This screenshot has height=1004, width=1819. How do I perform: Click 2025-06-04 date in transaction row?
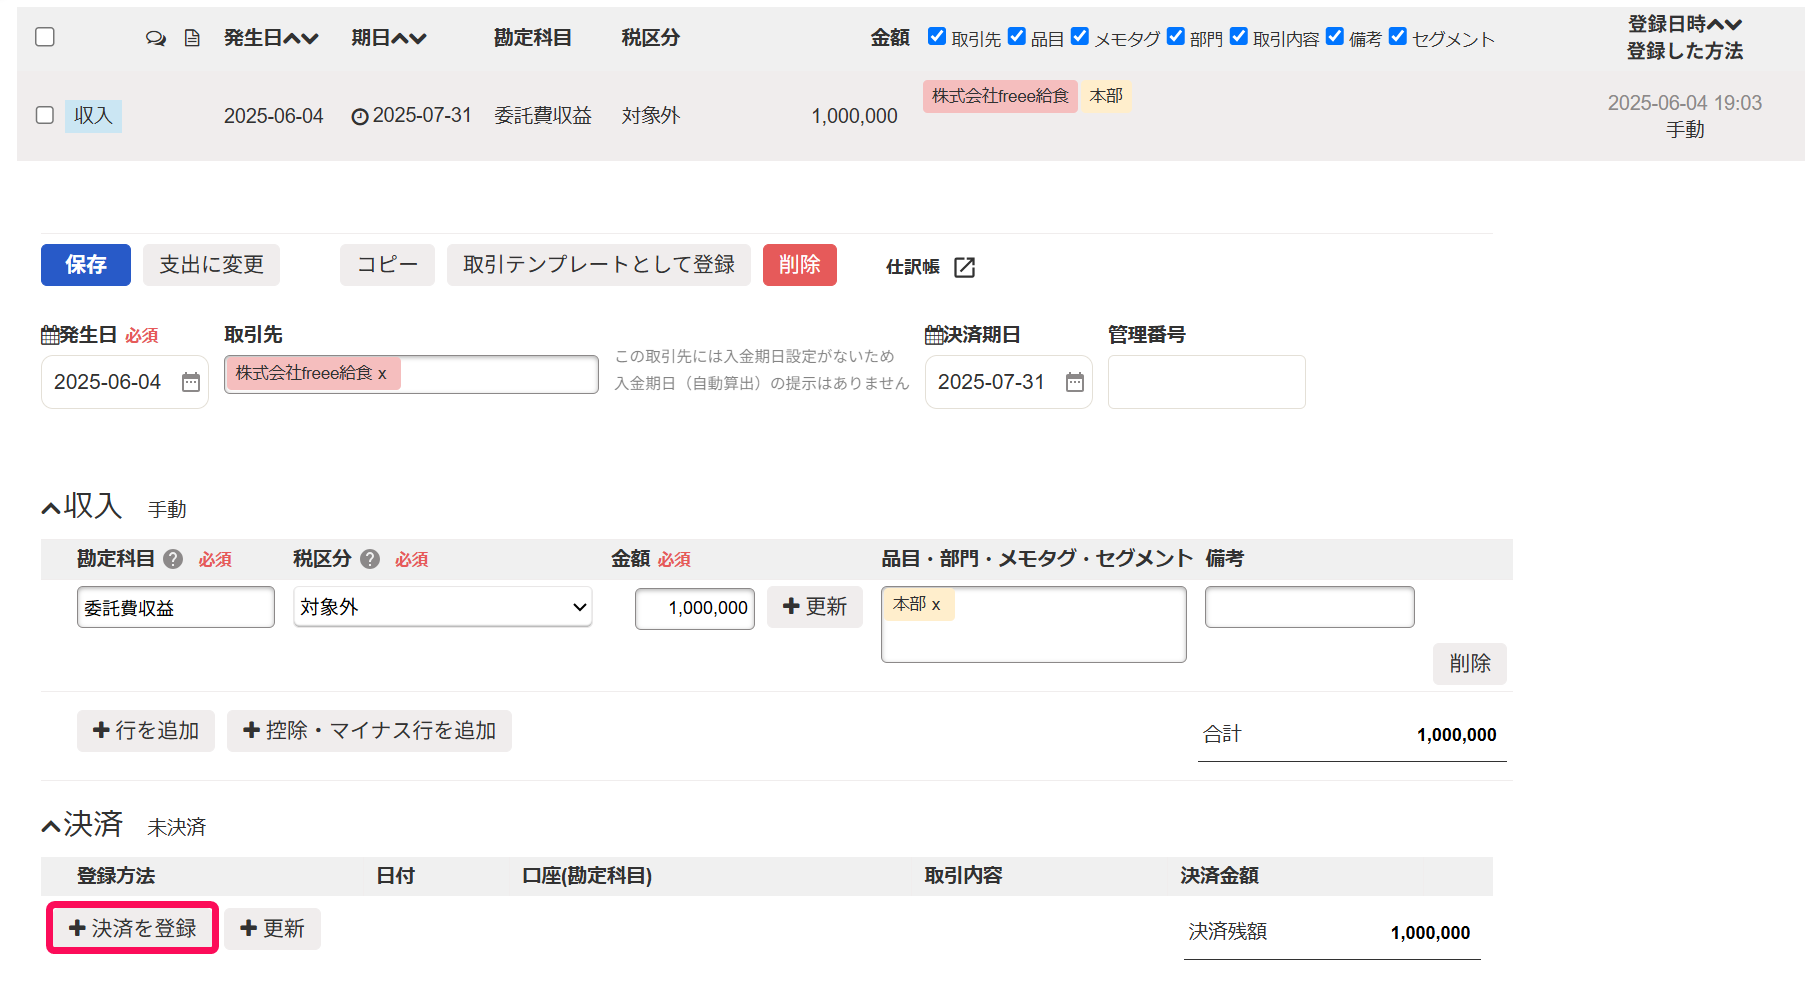point(274,116)
